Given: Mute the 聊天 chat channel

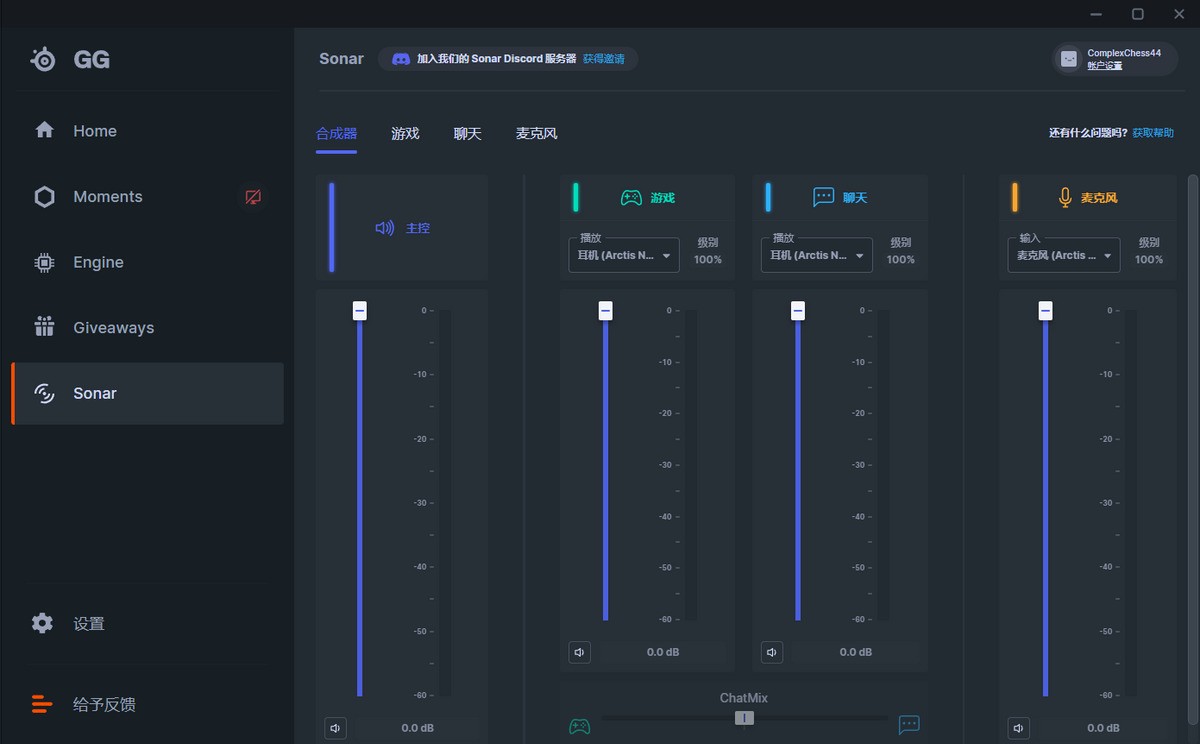Looking at the screenshot, I should 772,652.
